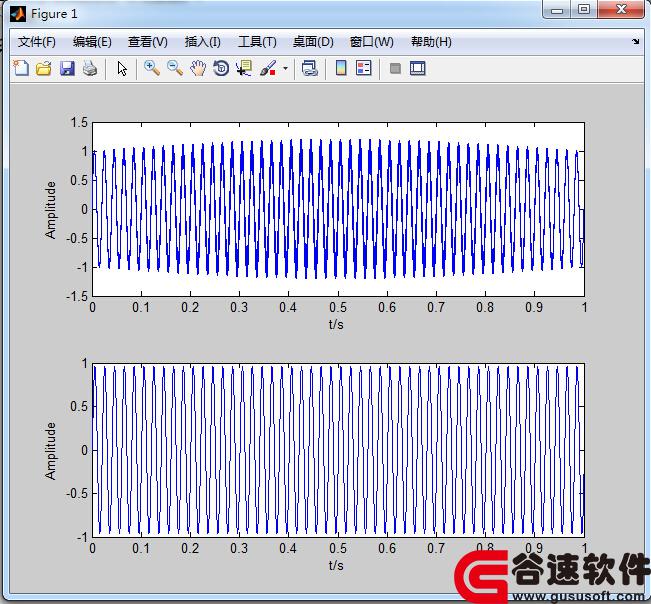Open the 编辑(E) menu

click(x=92, y=42)
